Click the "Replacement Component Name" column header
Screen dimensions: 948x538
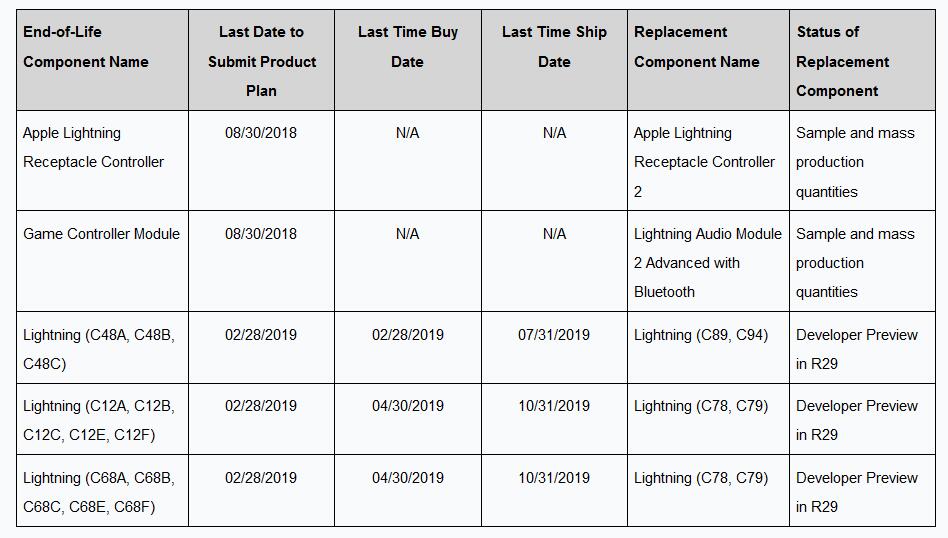(697, 47)
